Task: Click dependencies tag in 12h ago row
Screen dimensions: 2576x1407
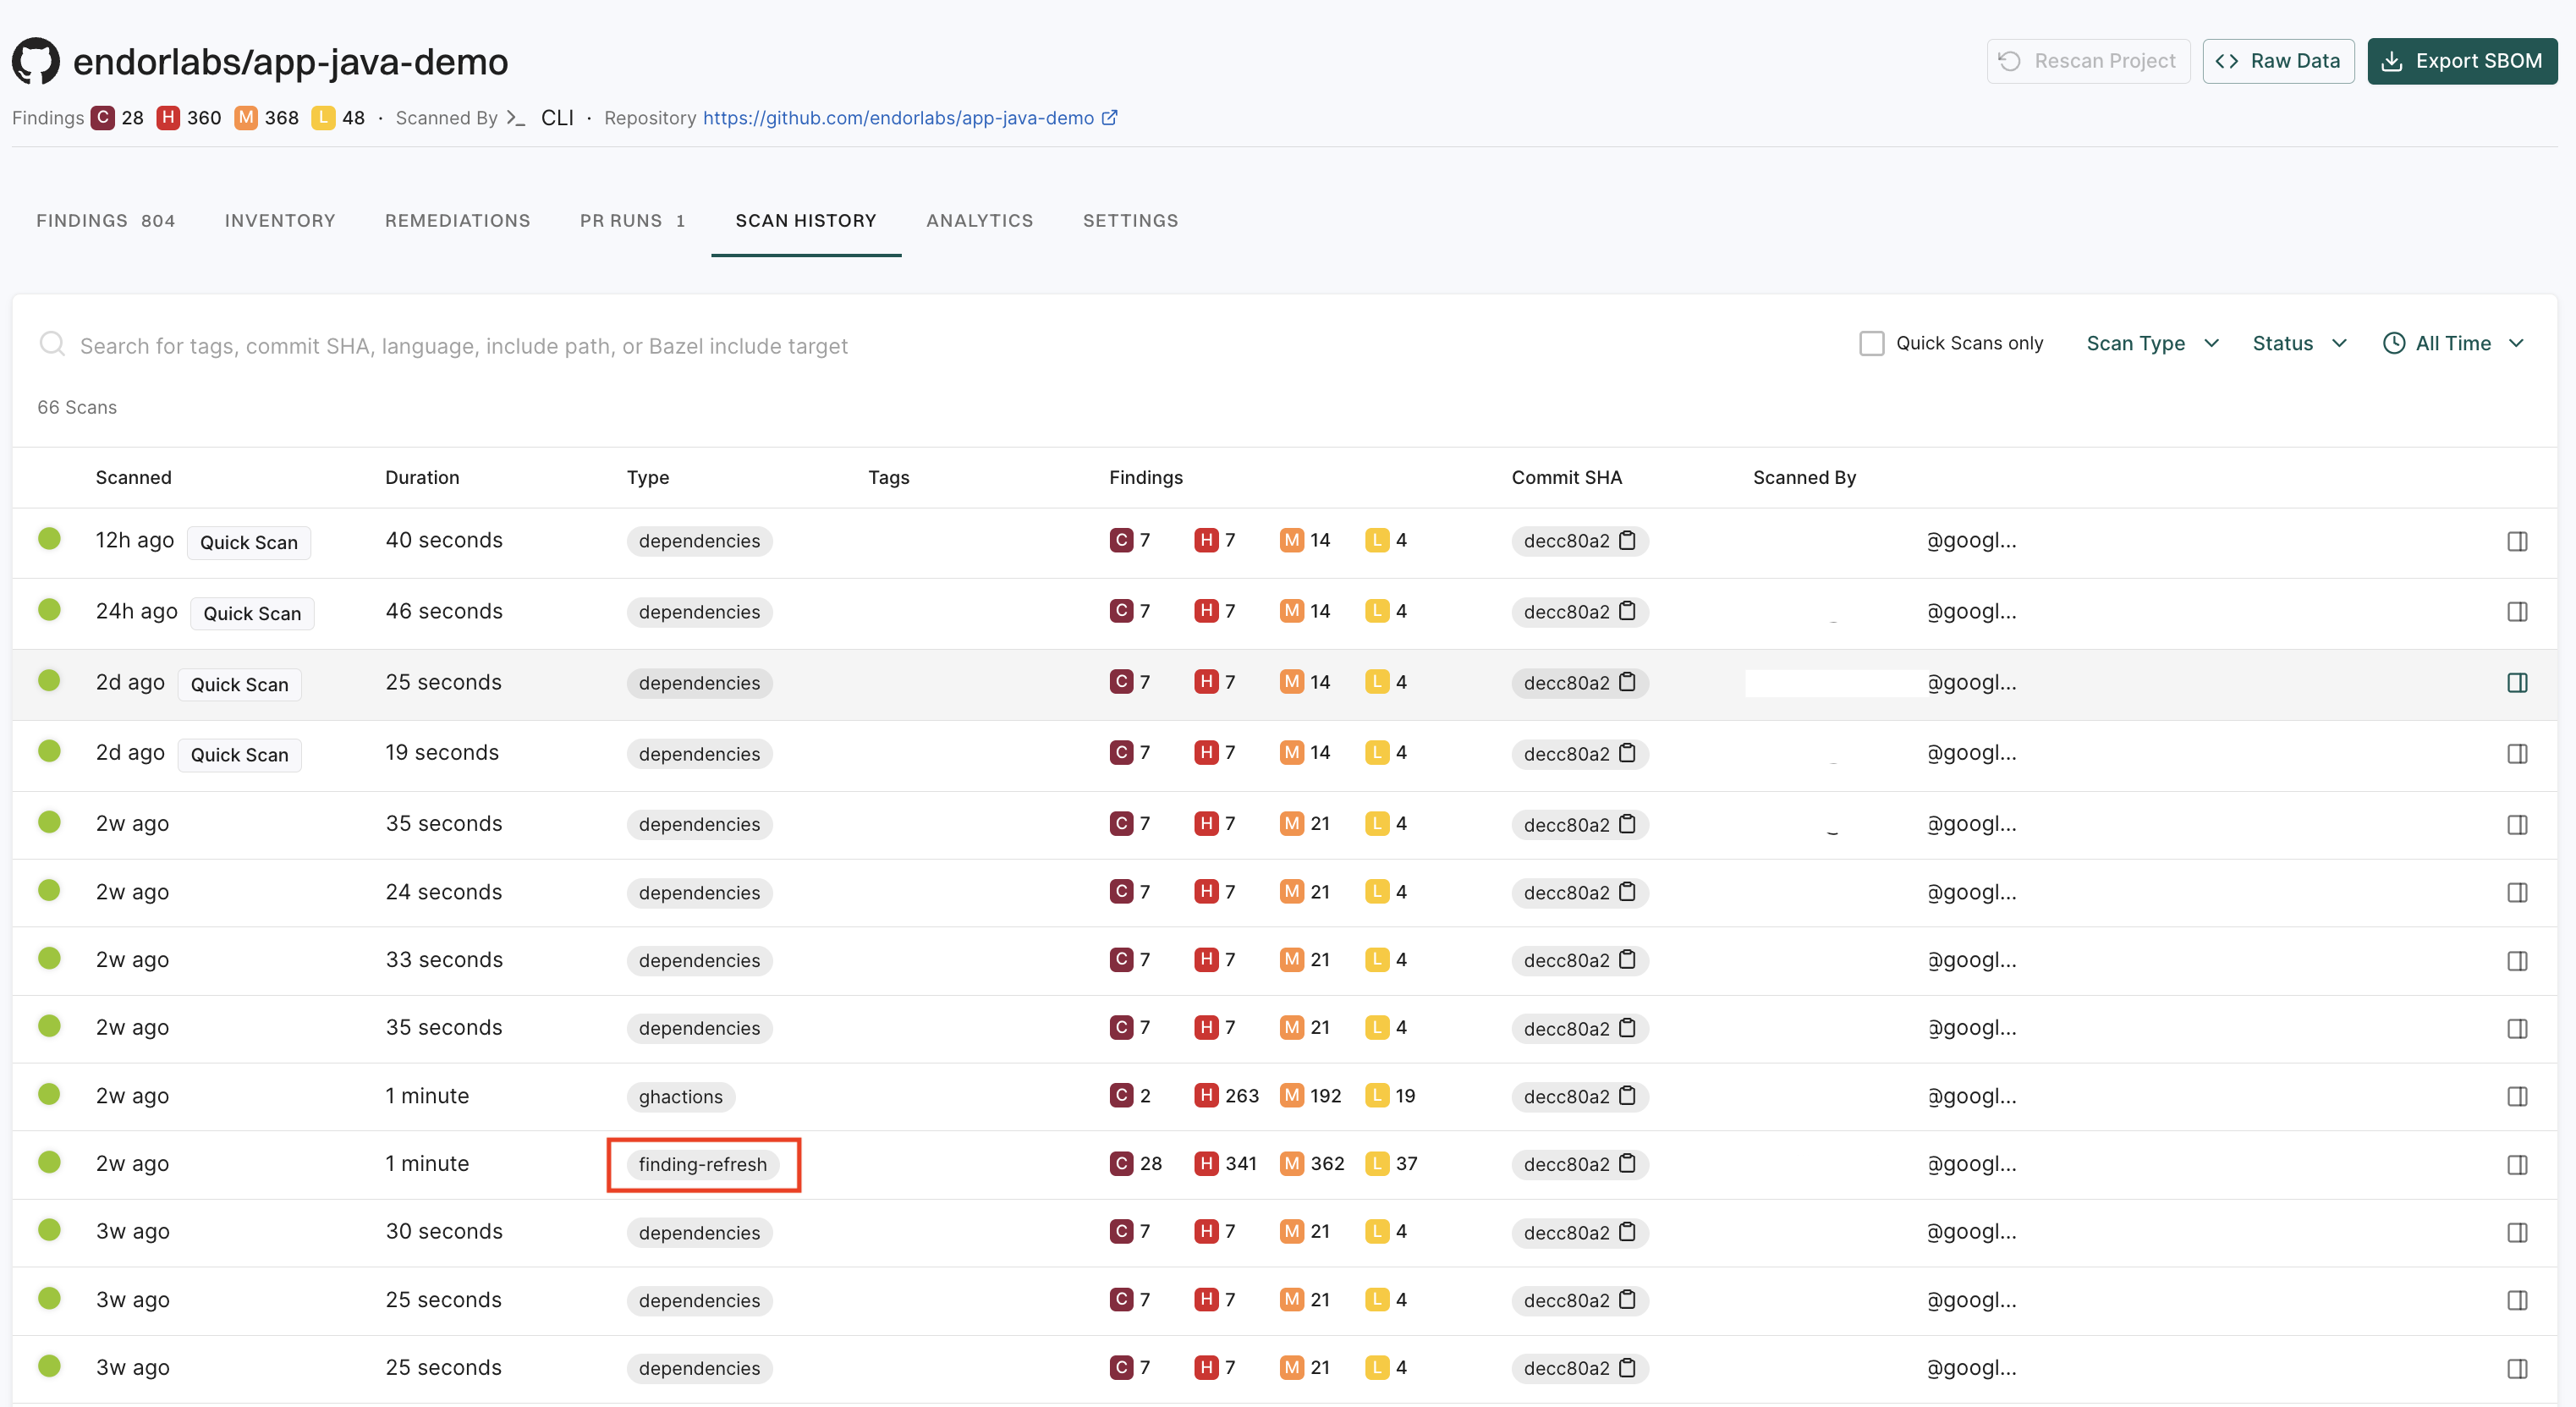Action: tap(700, 541)
